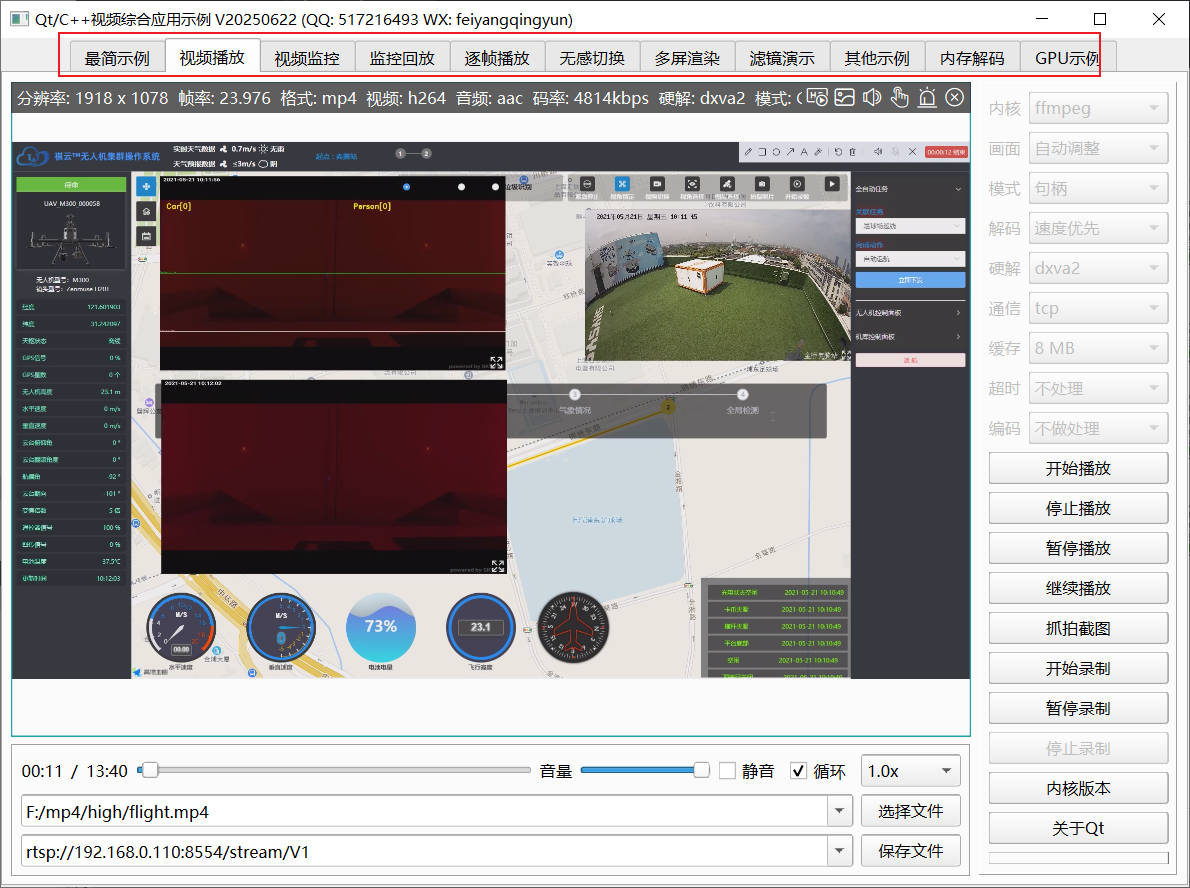The height and width of the screenshot is (888, 1190).
Task: Click the 抓拍截图 button
Action: (1078, 628)
